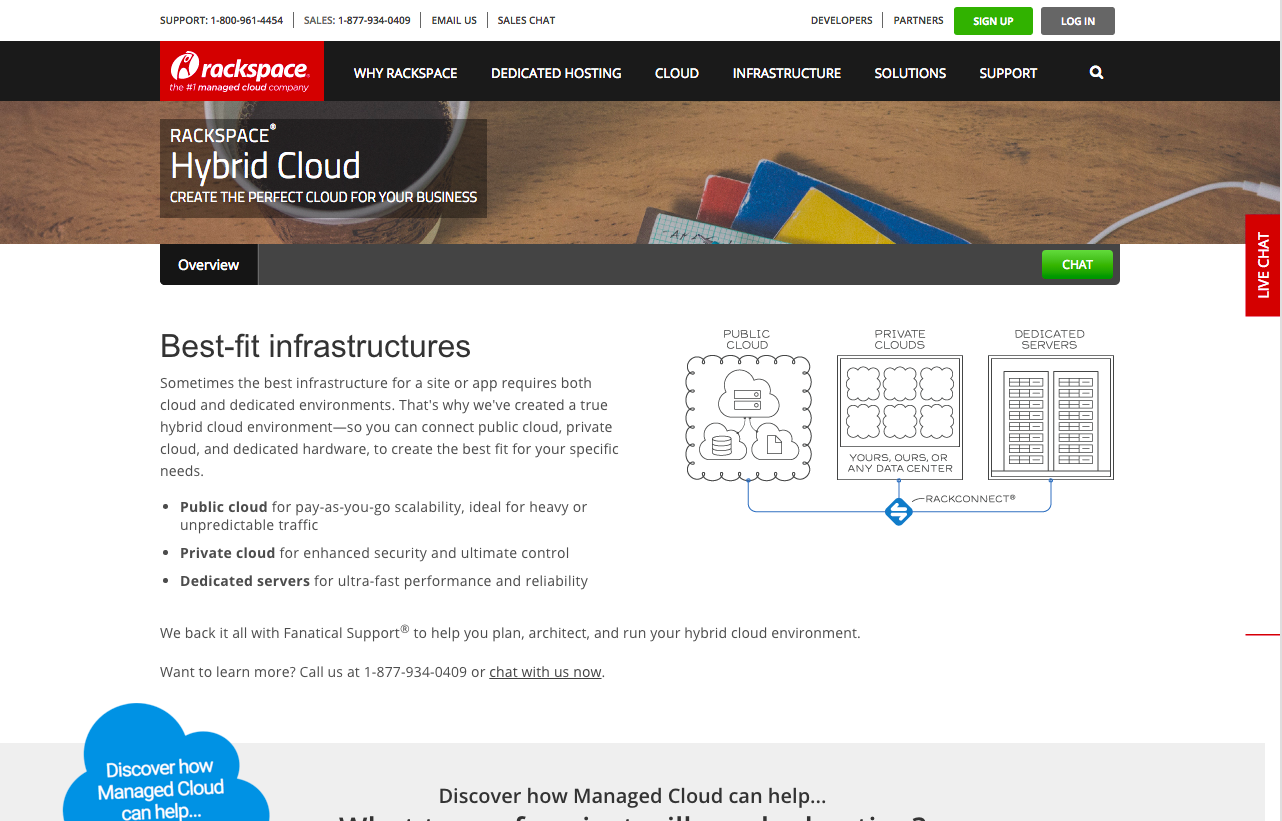
Task: Open the search magnifier icon
Action: [x=1096, y=73]
